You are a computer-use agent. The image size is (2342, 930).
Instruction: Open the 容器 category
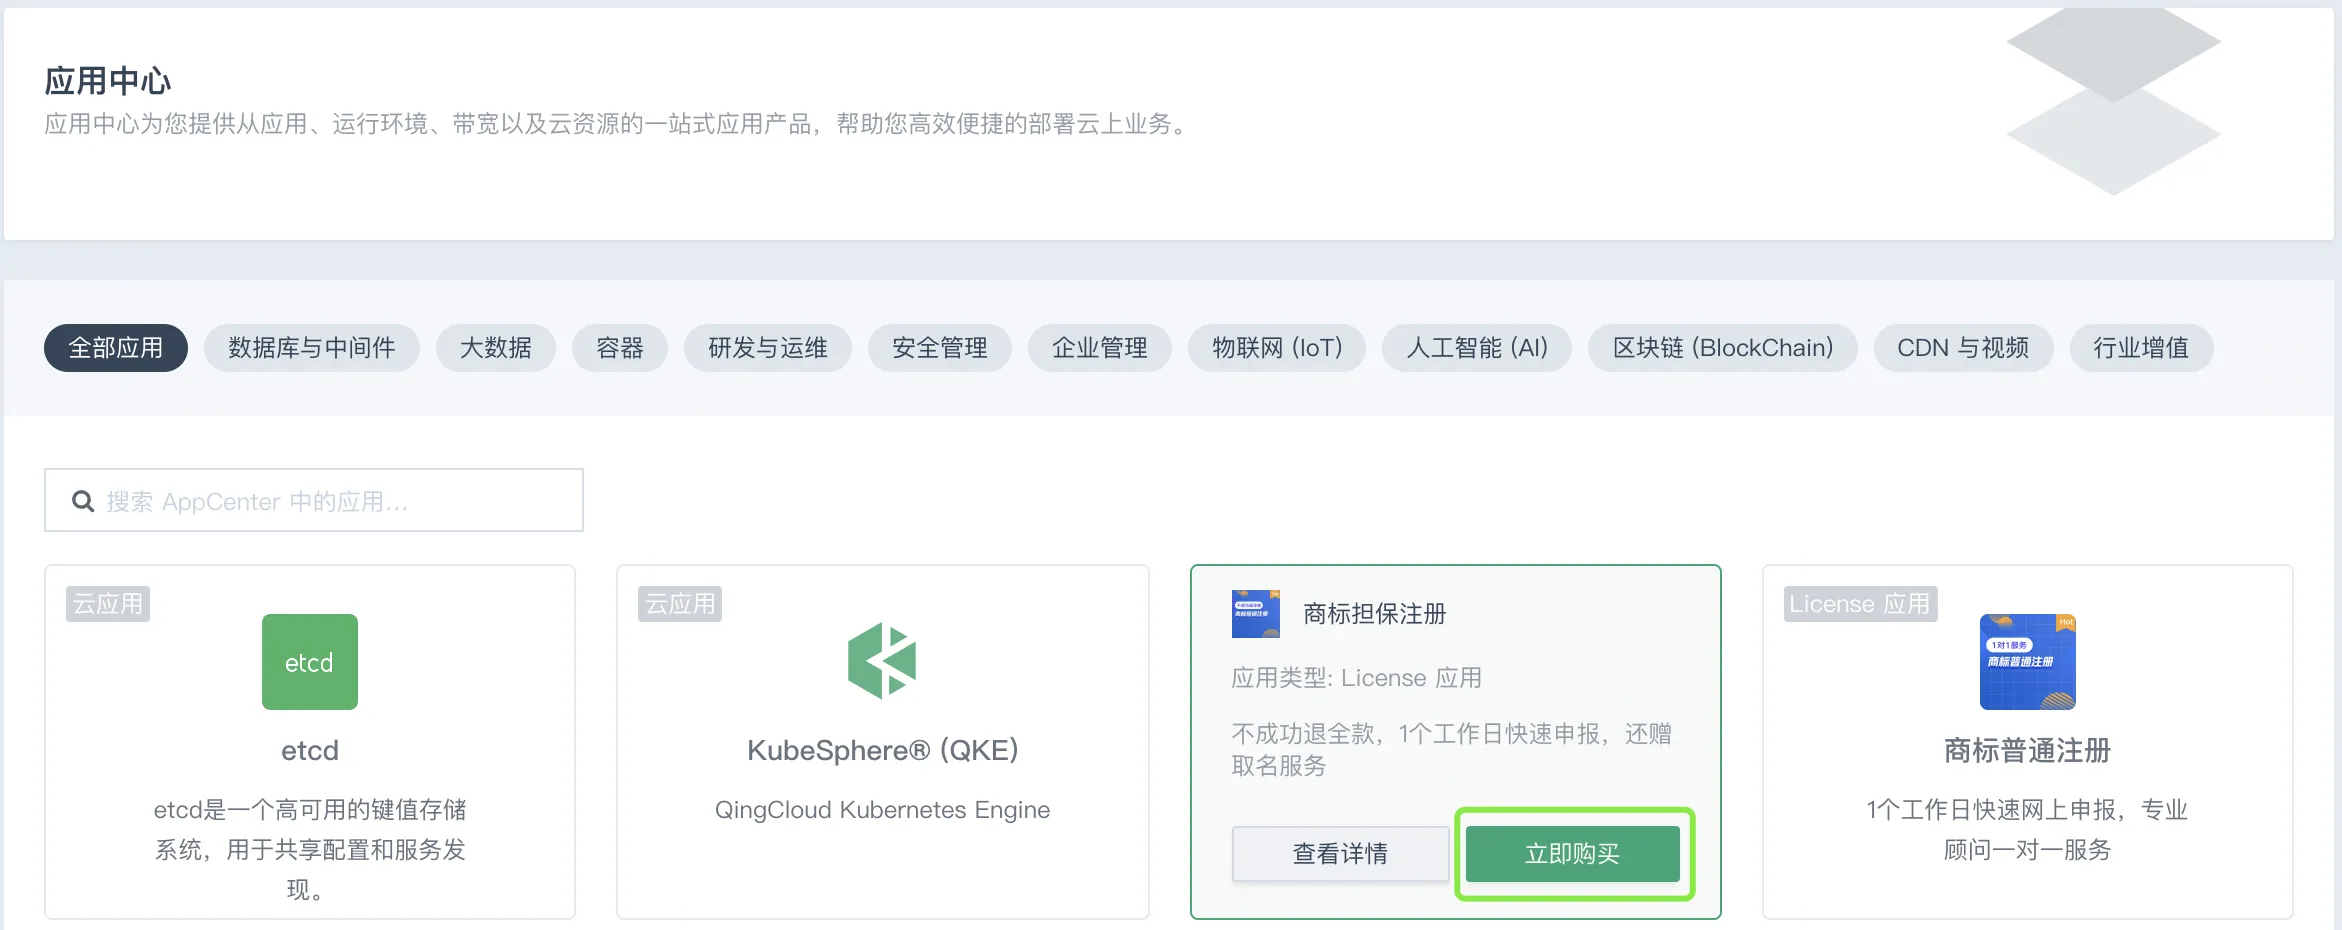[x=619, y=348]
